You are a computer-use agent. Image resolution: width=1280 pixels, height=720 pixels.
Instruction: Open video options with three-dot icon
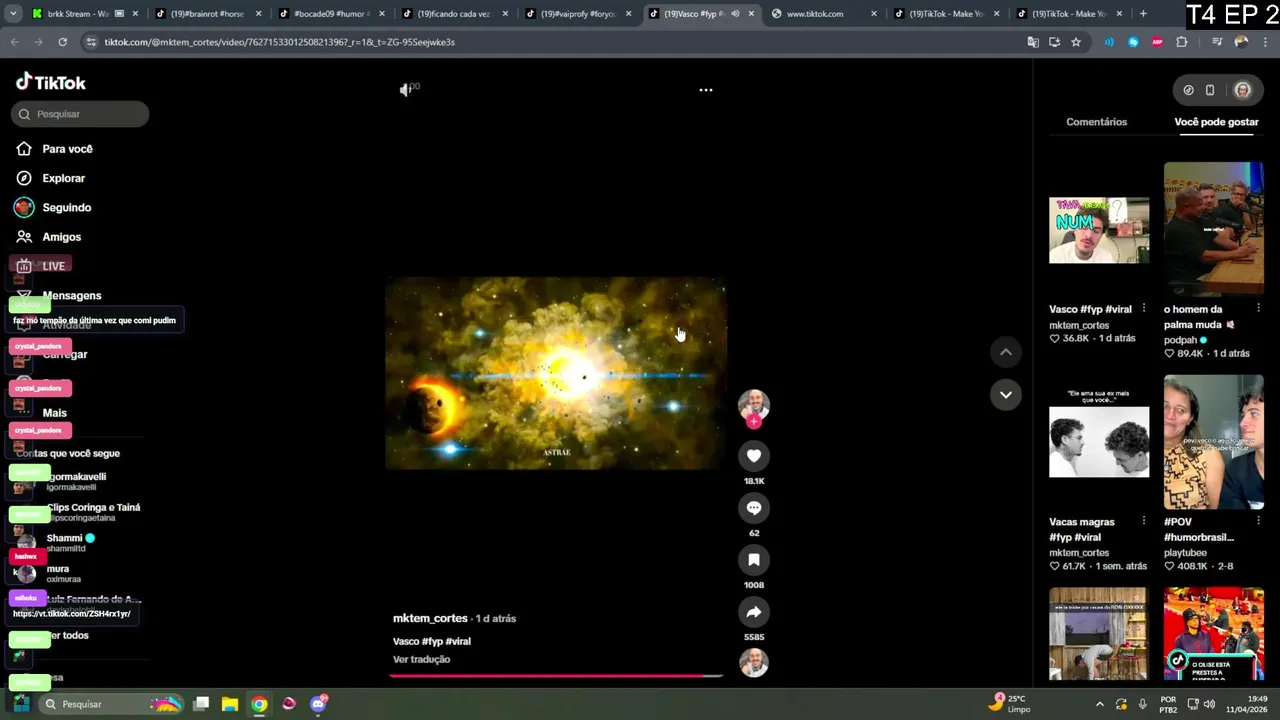pyautogui.click(x=706, y=90)
